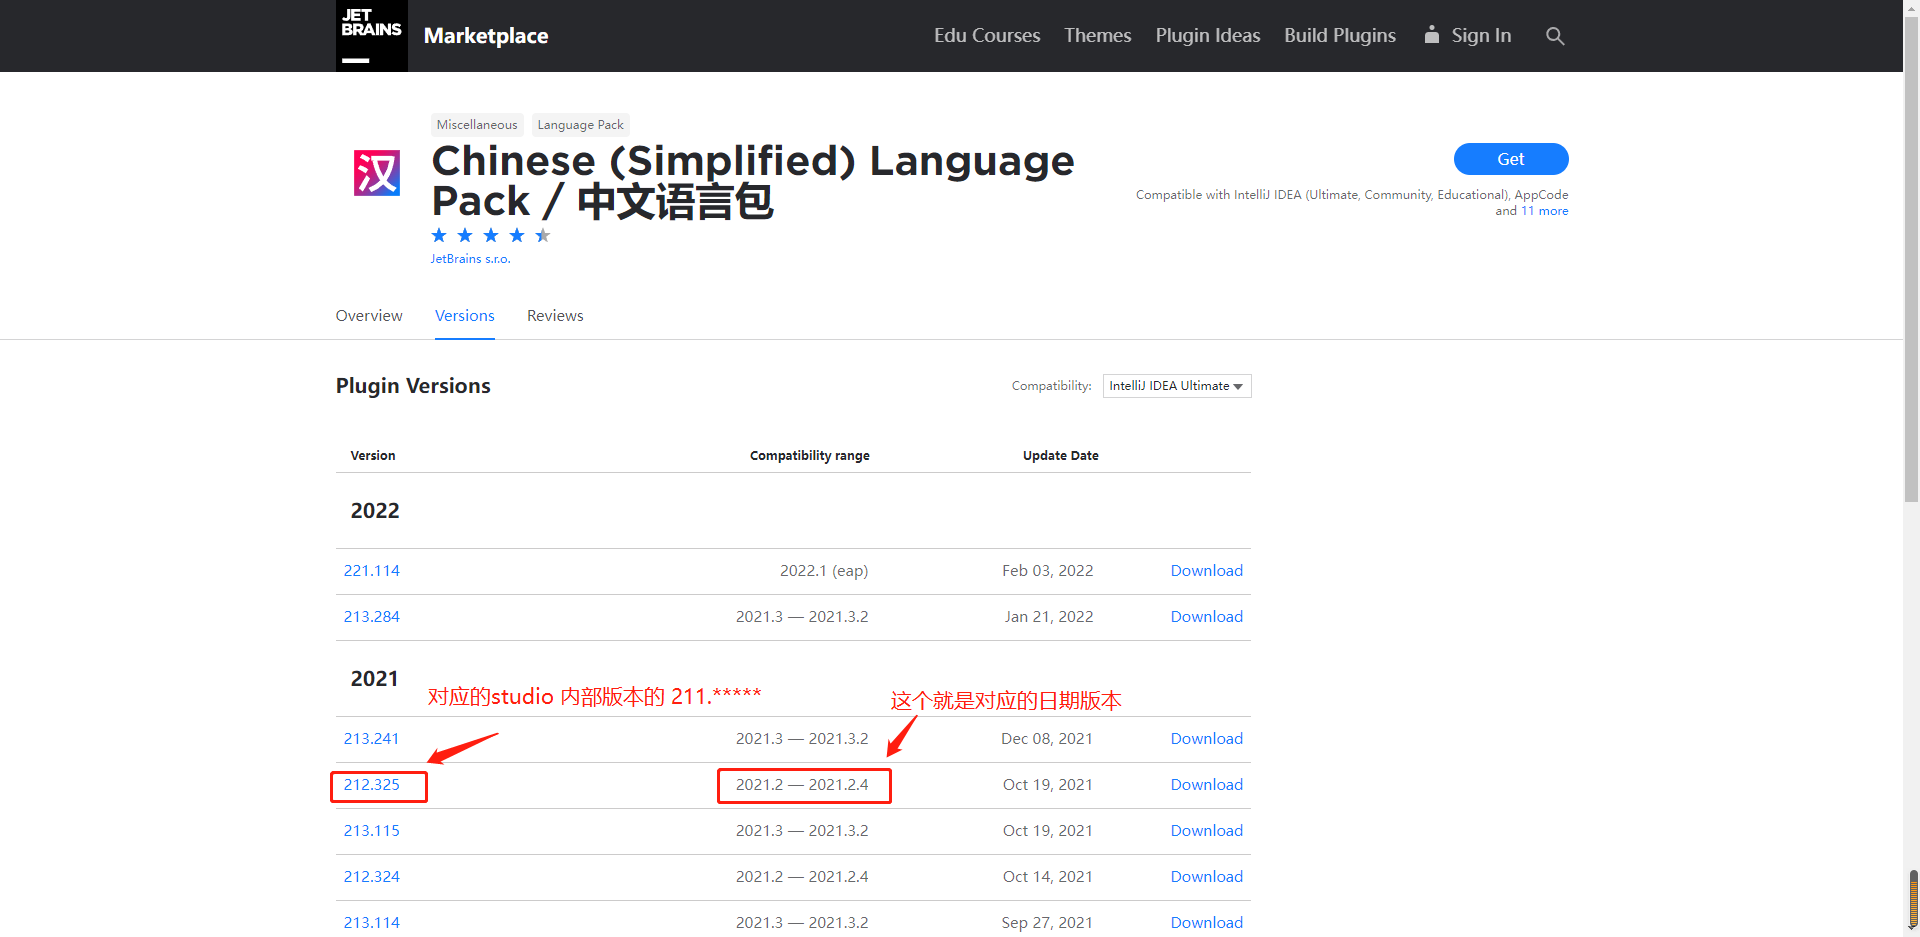The height and width of the screenshot is (937, 1920).
Task: Download version 213.114
Action: (1207, 923)
